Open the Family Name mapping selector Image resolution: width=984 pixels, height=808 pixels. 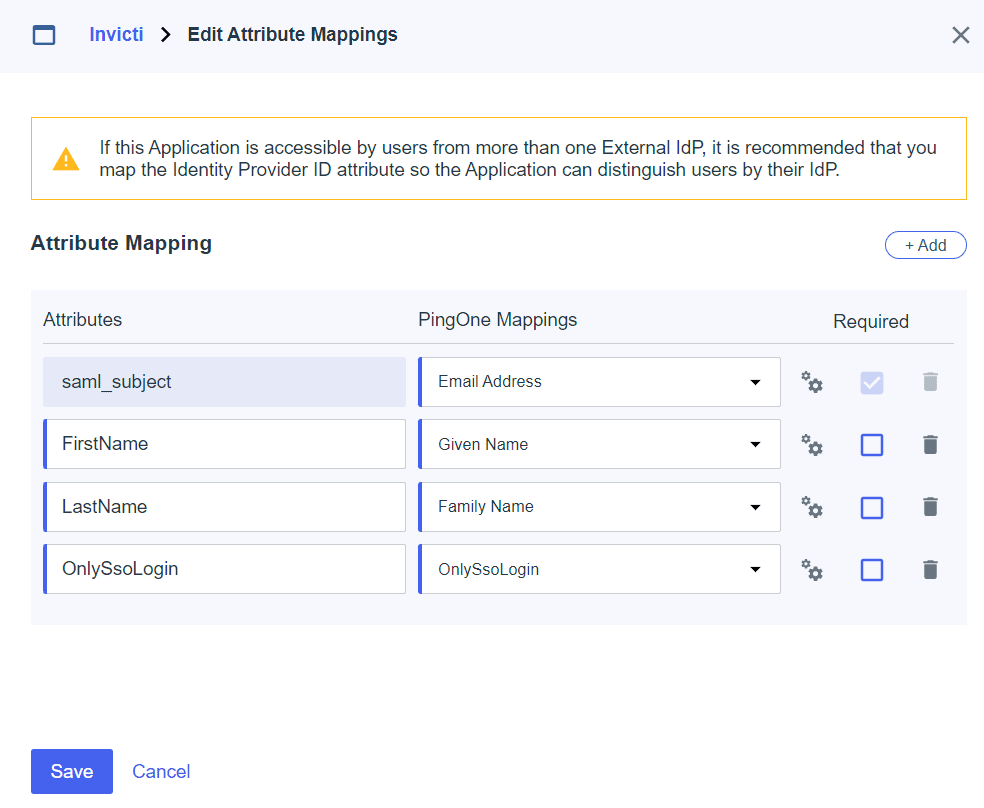click(756, 506)
